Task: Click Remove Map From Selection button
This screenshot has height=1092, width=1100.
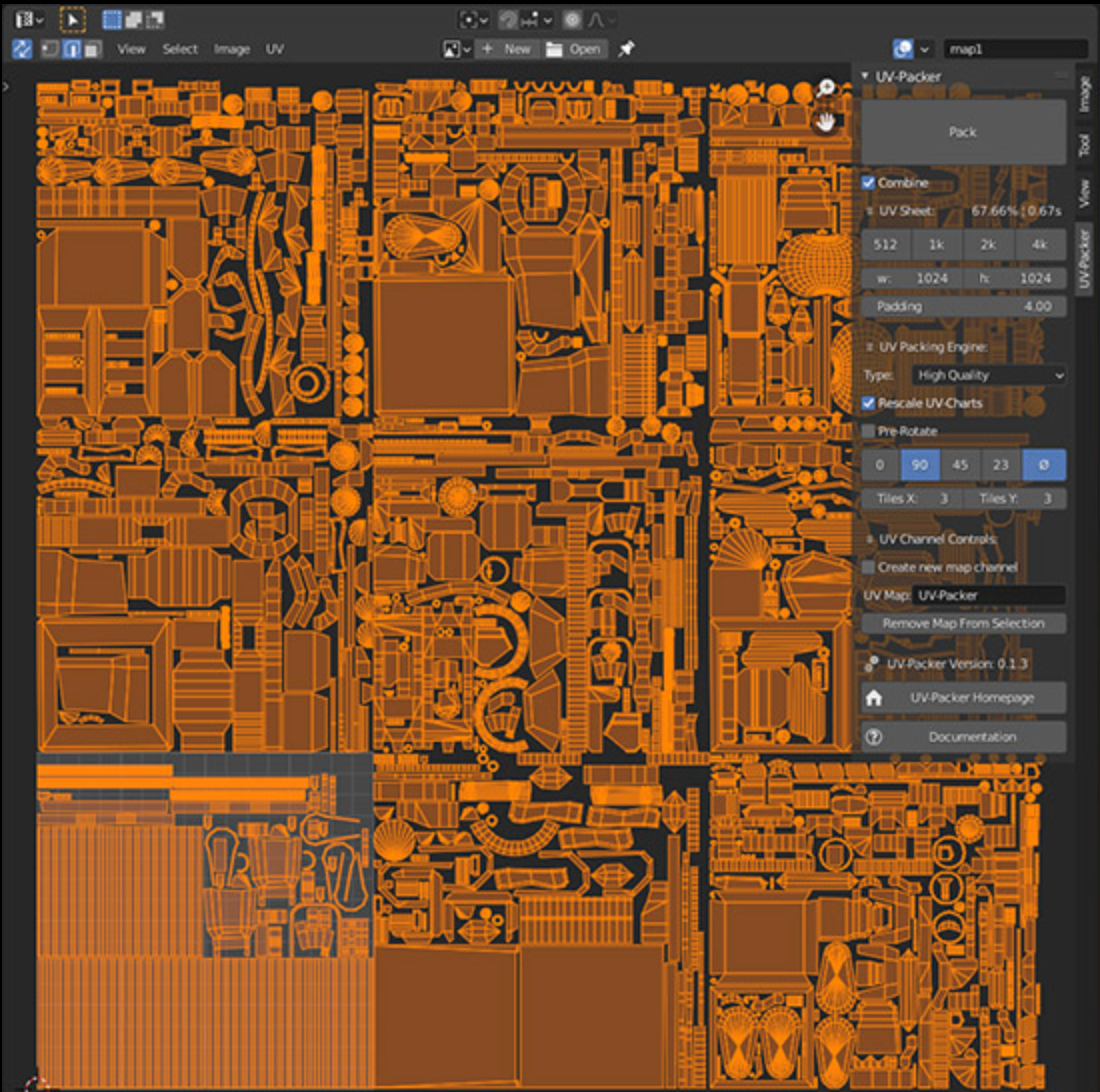Action: tap(964, 623)
